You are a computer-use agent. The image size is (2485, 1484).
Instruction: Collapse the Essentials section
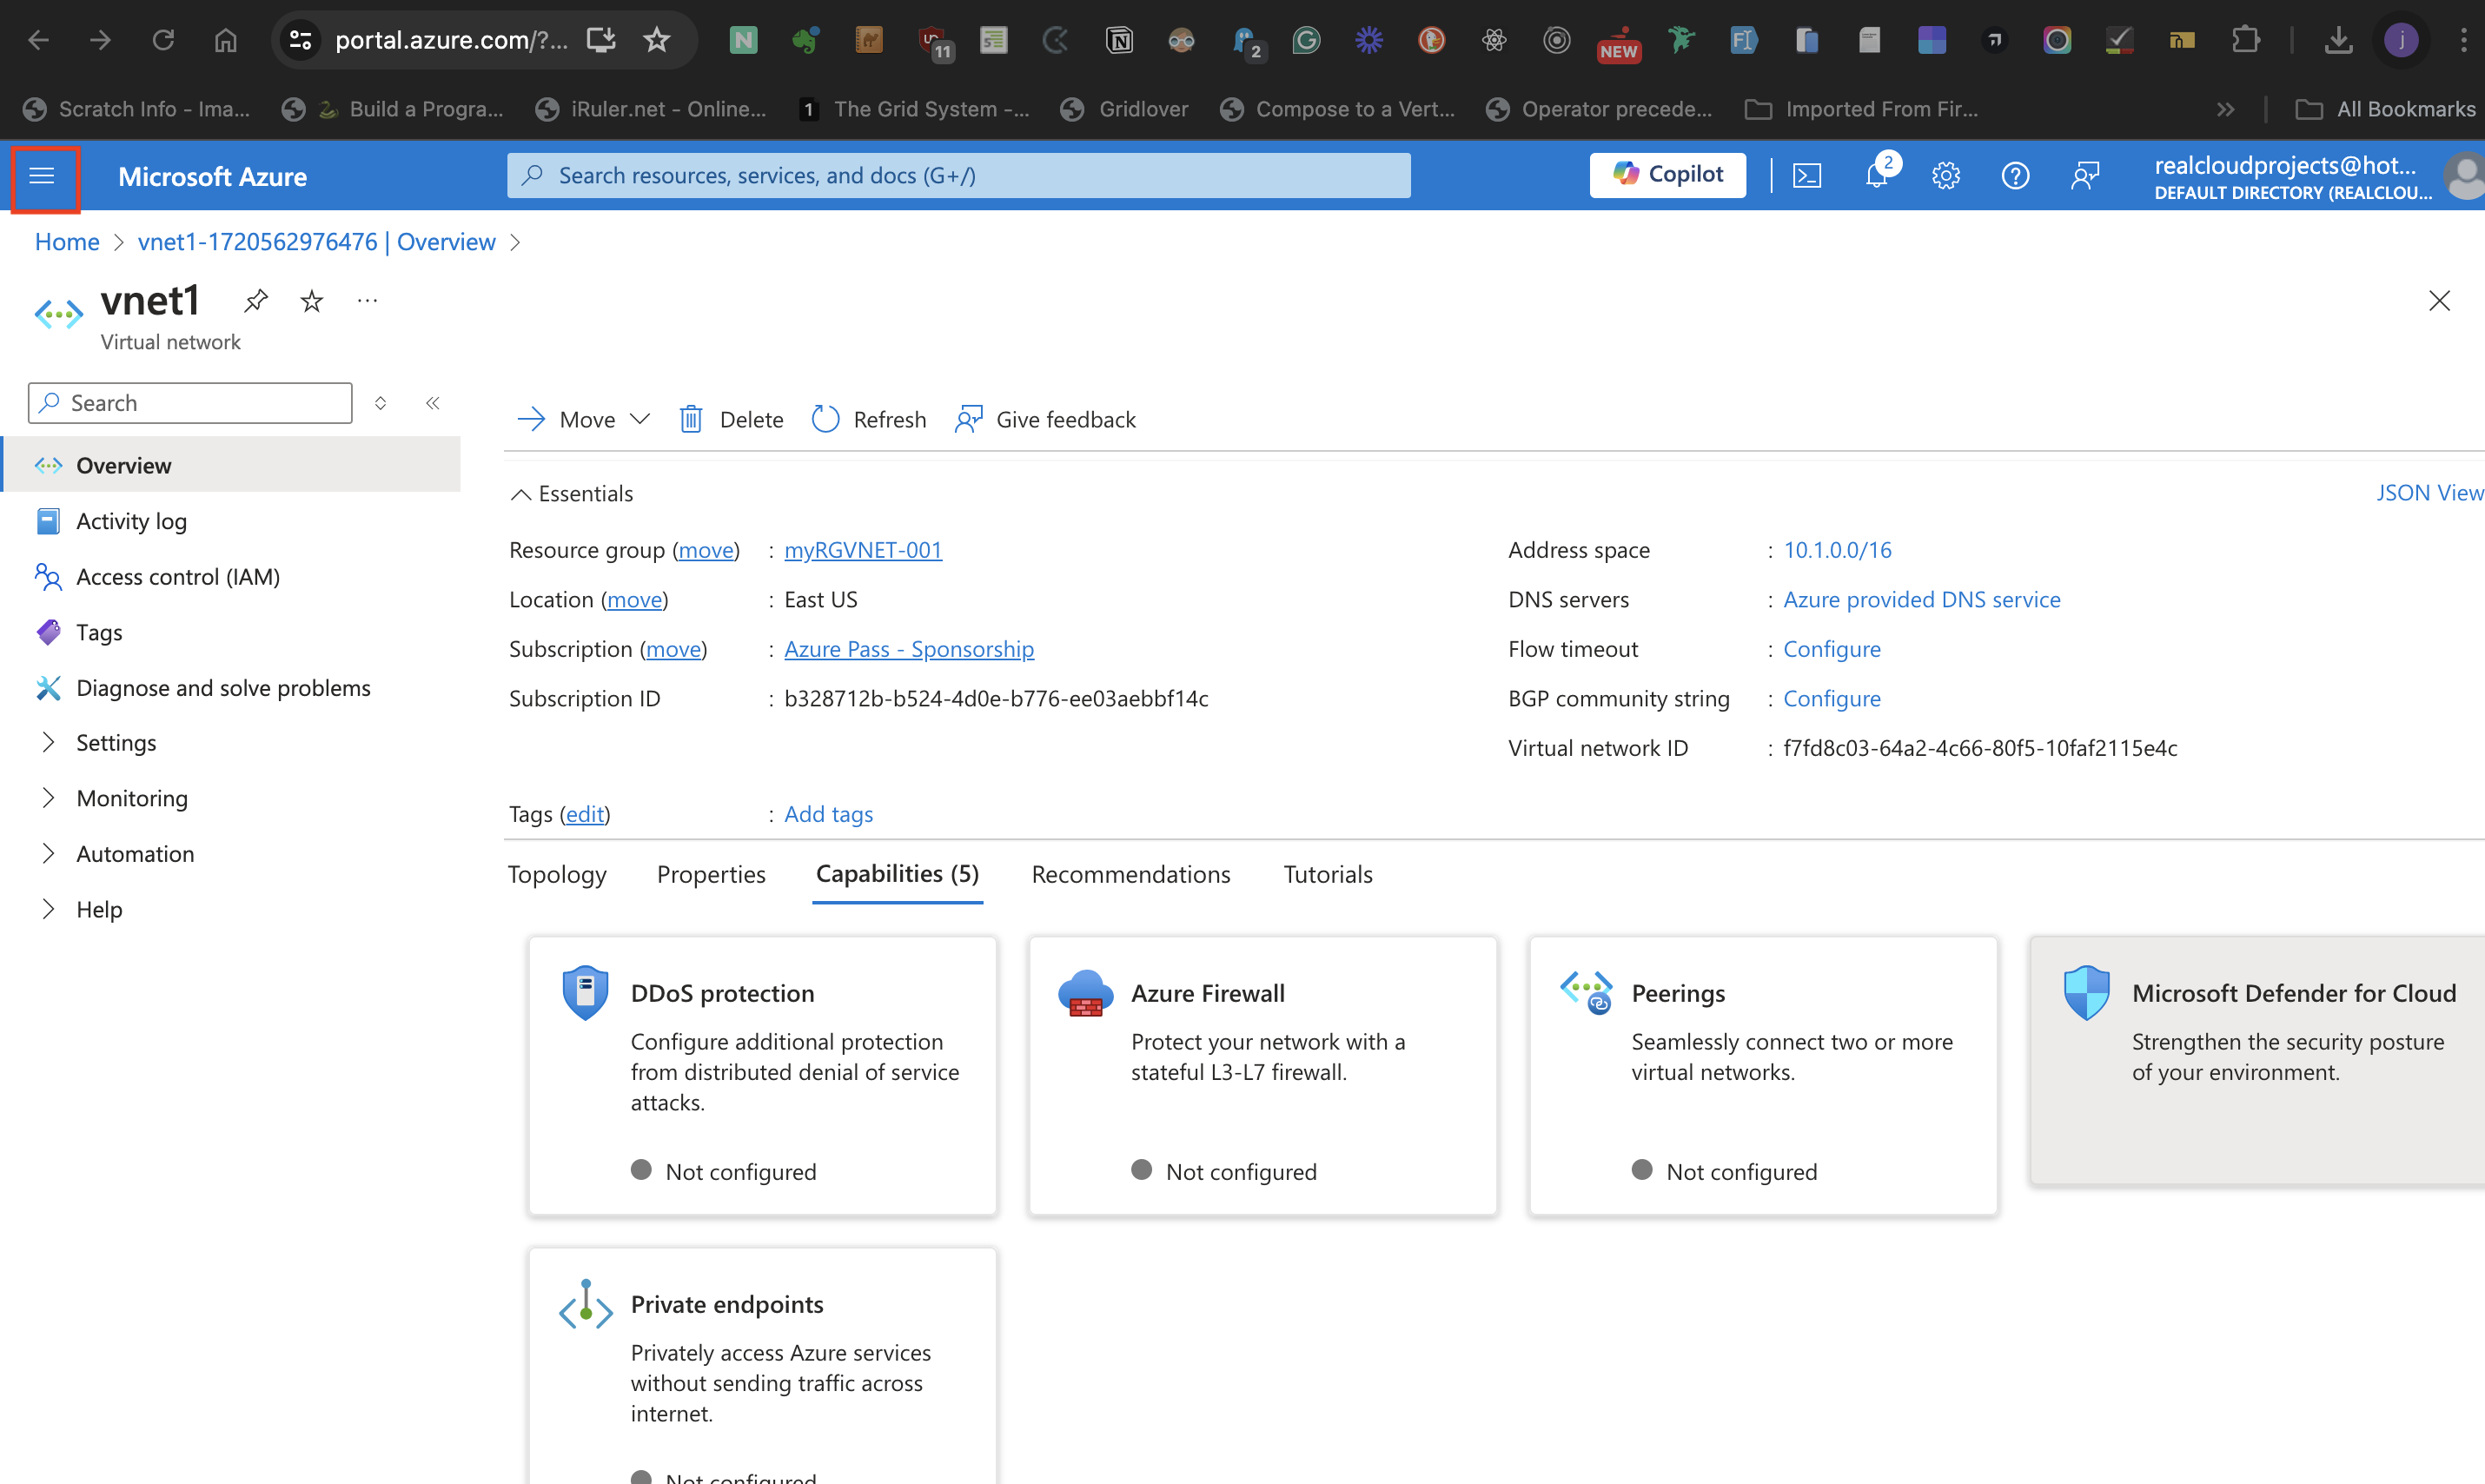pyautogui.click(x=521, y=494)
